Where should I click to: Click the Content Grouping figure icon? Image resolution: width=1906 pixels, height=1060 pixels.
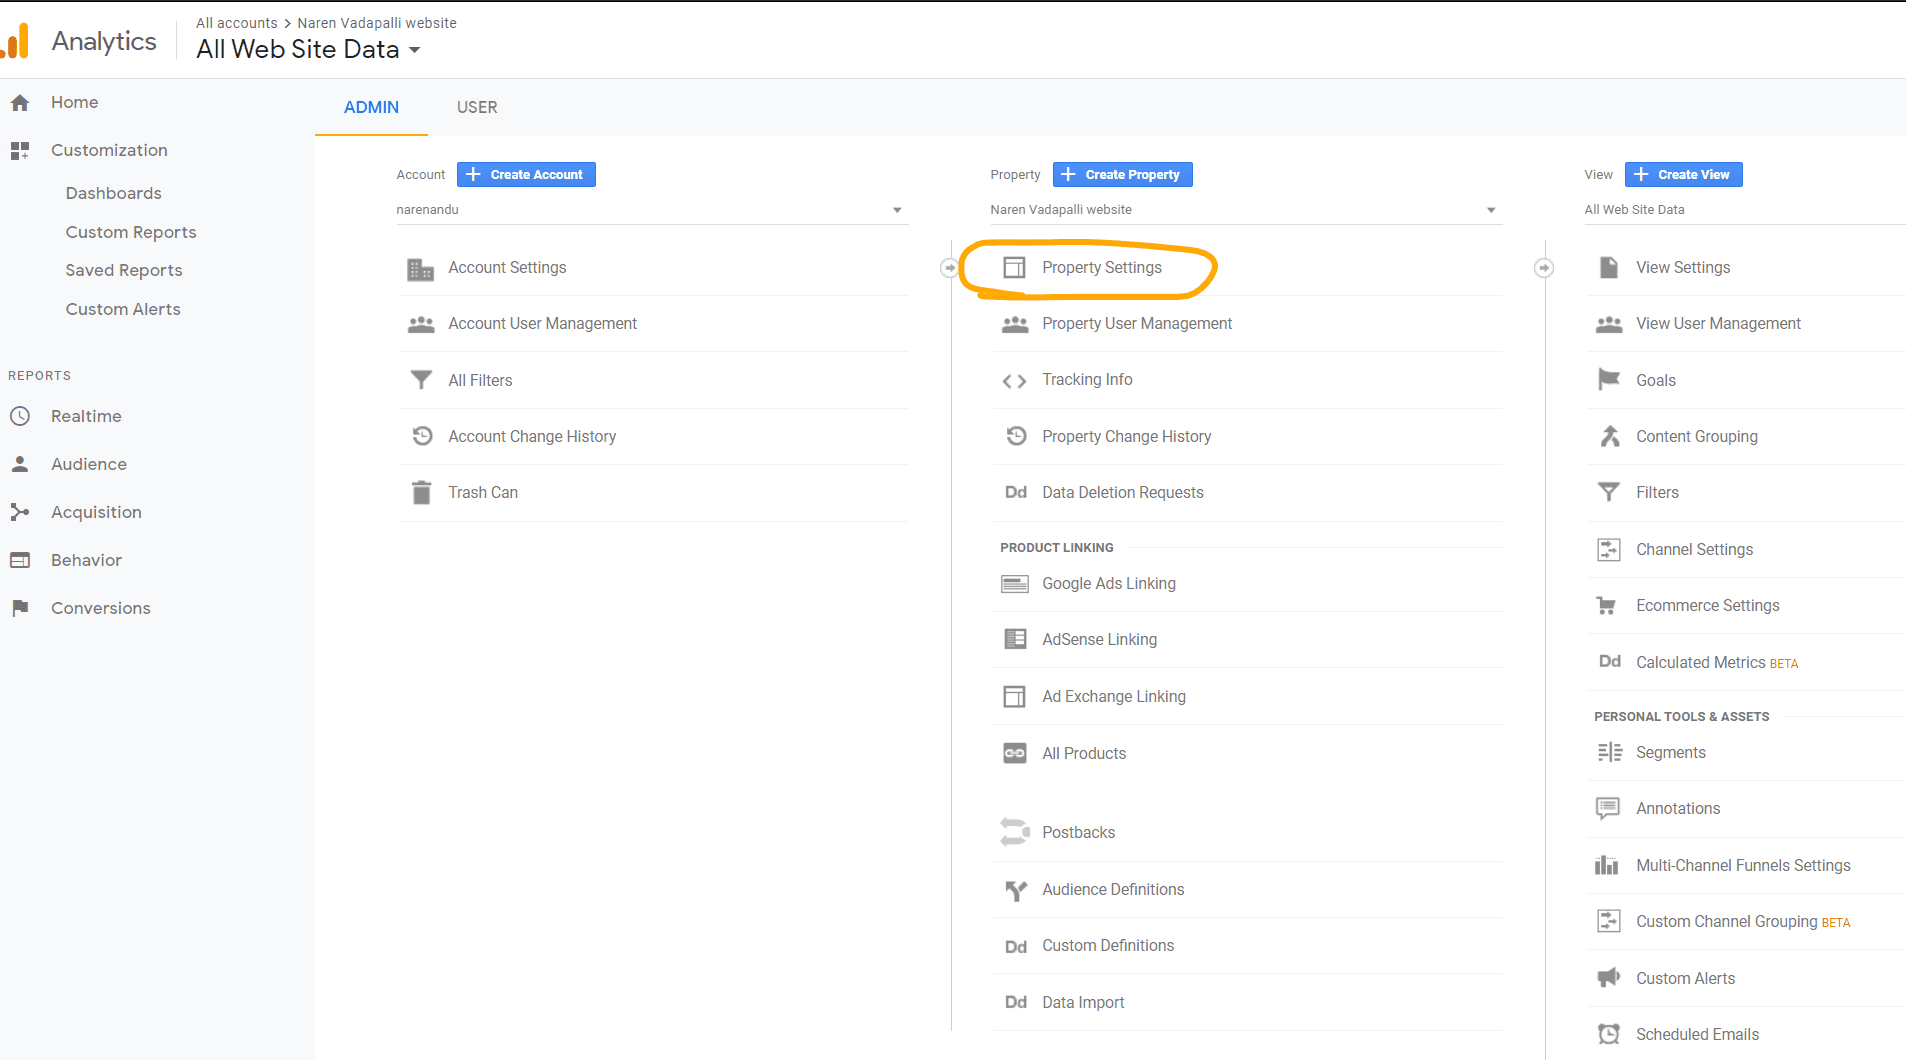click(x=1609, y=436)
